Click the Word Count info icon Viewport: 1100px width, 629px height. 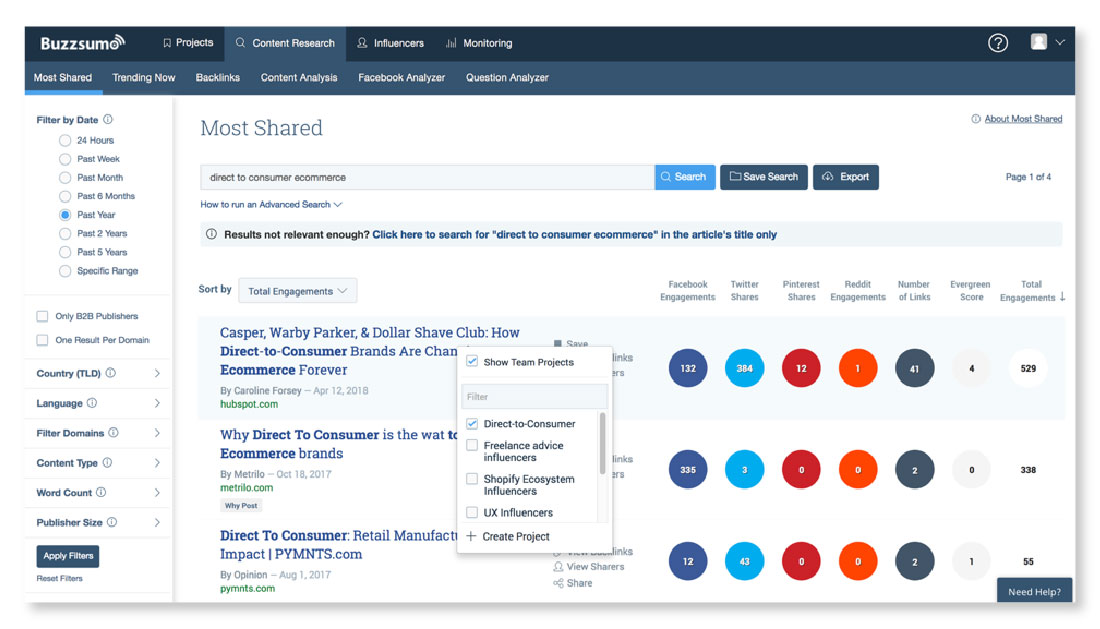(101, 492)
